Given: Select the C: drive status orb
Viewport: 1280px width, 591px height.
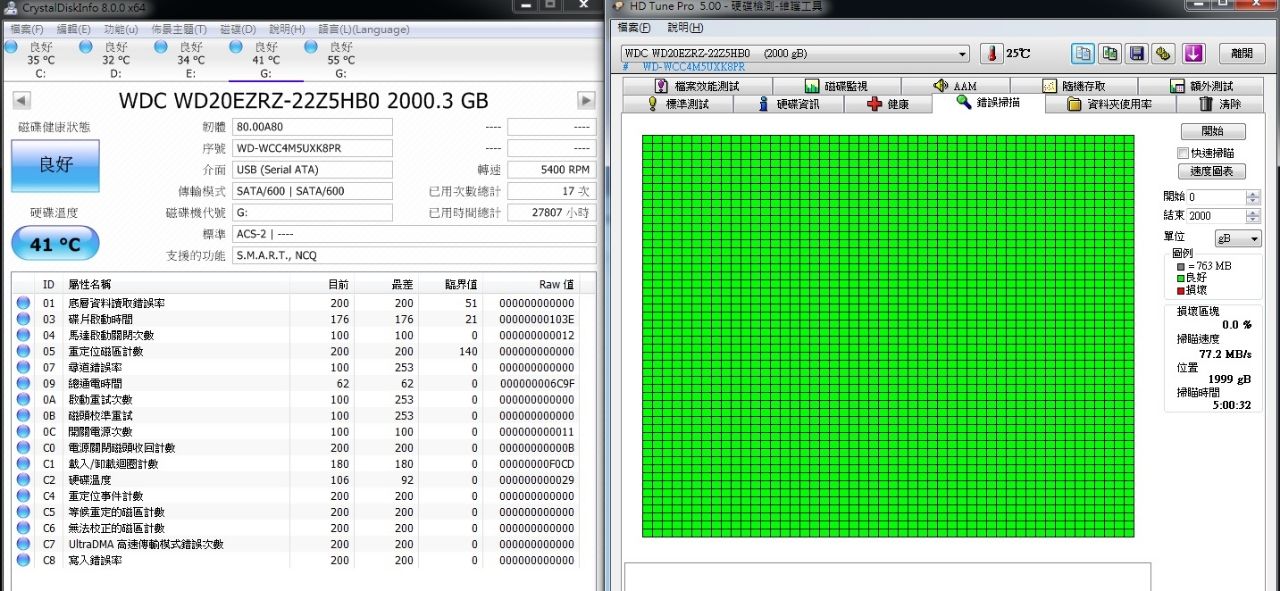Looking at the screenshot, I should 11,47.
